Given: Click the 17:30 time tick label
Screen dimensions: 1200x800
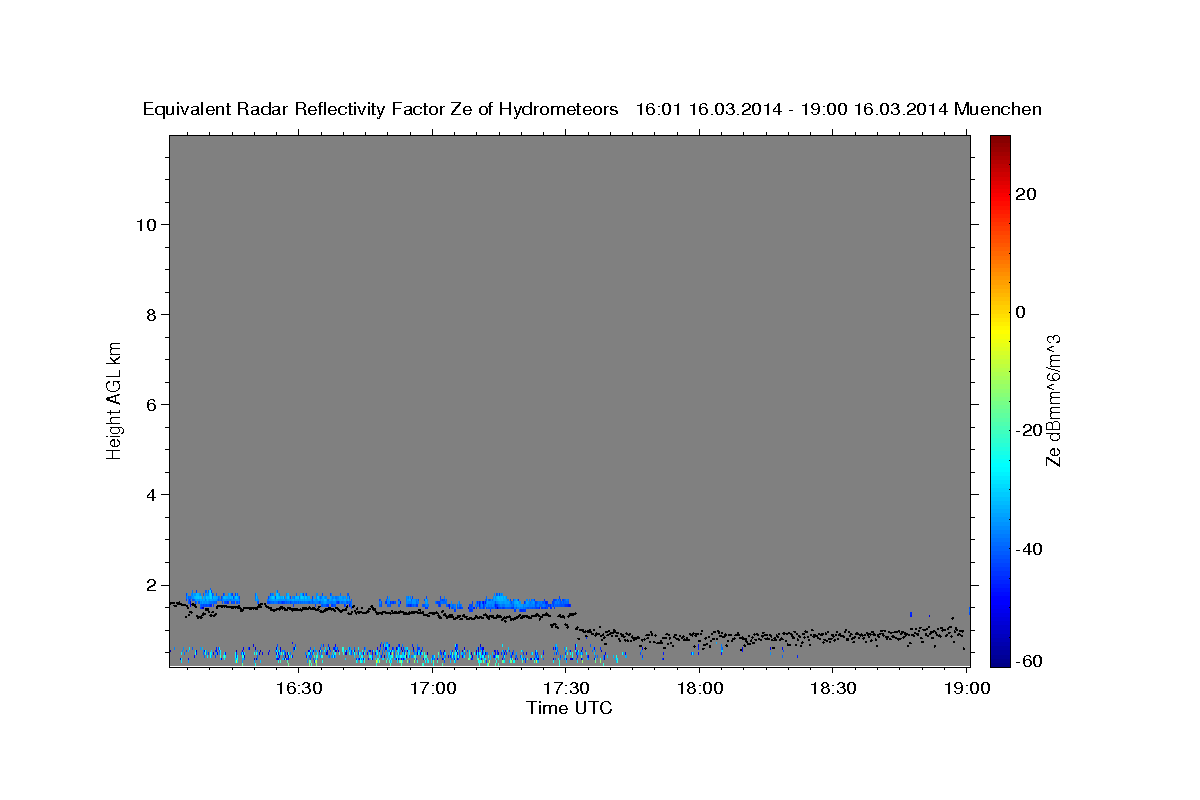Looking at the screenshot, I should 566,688.
